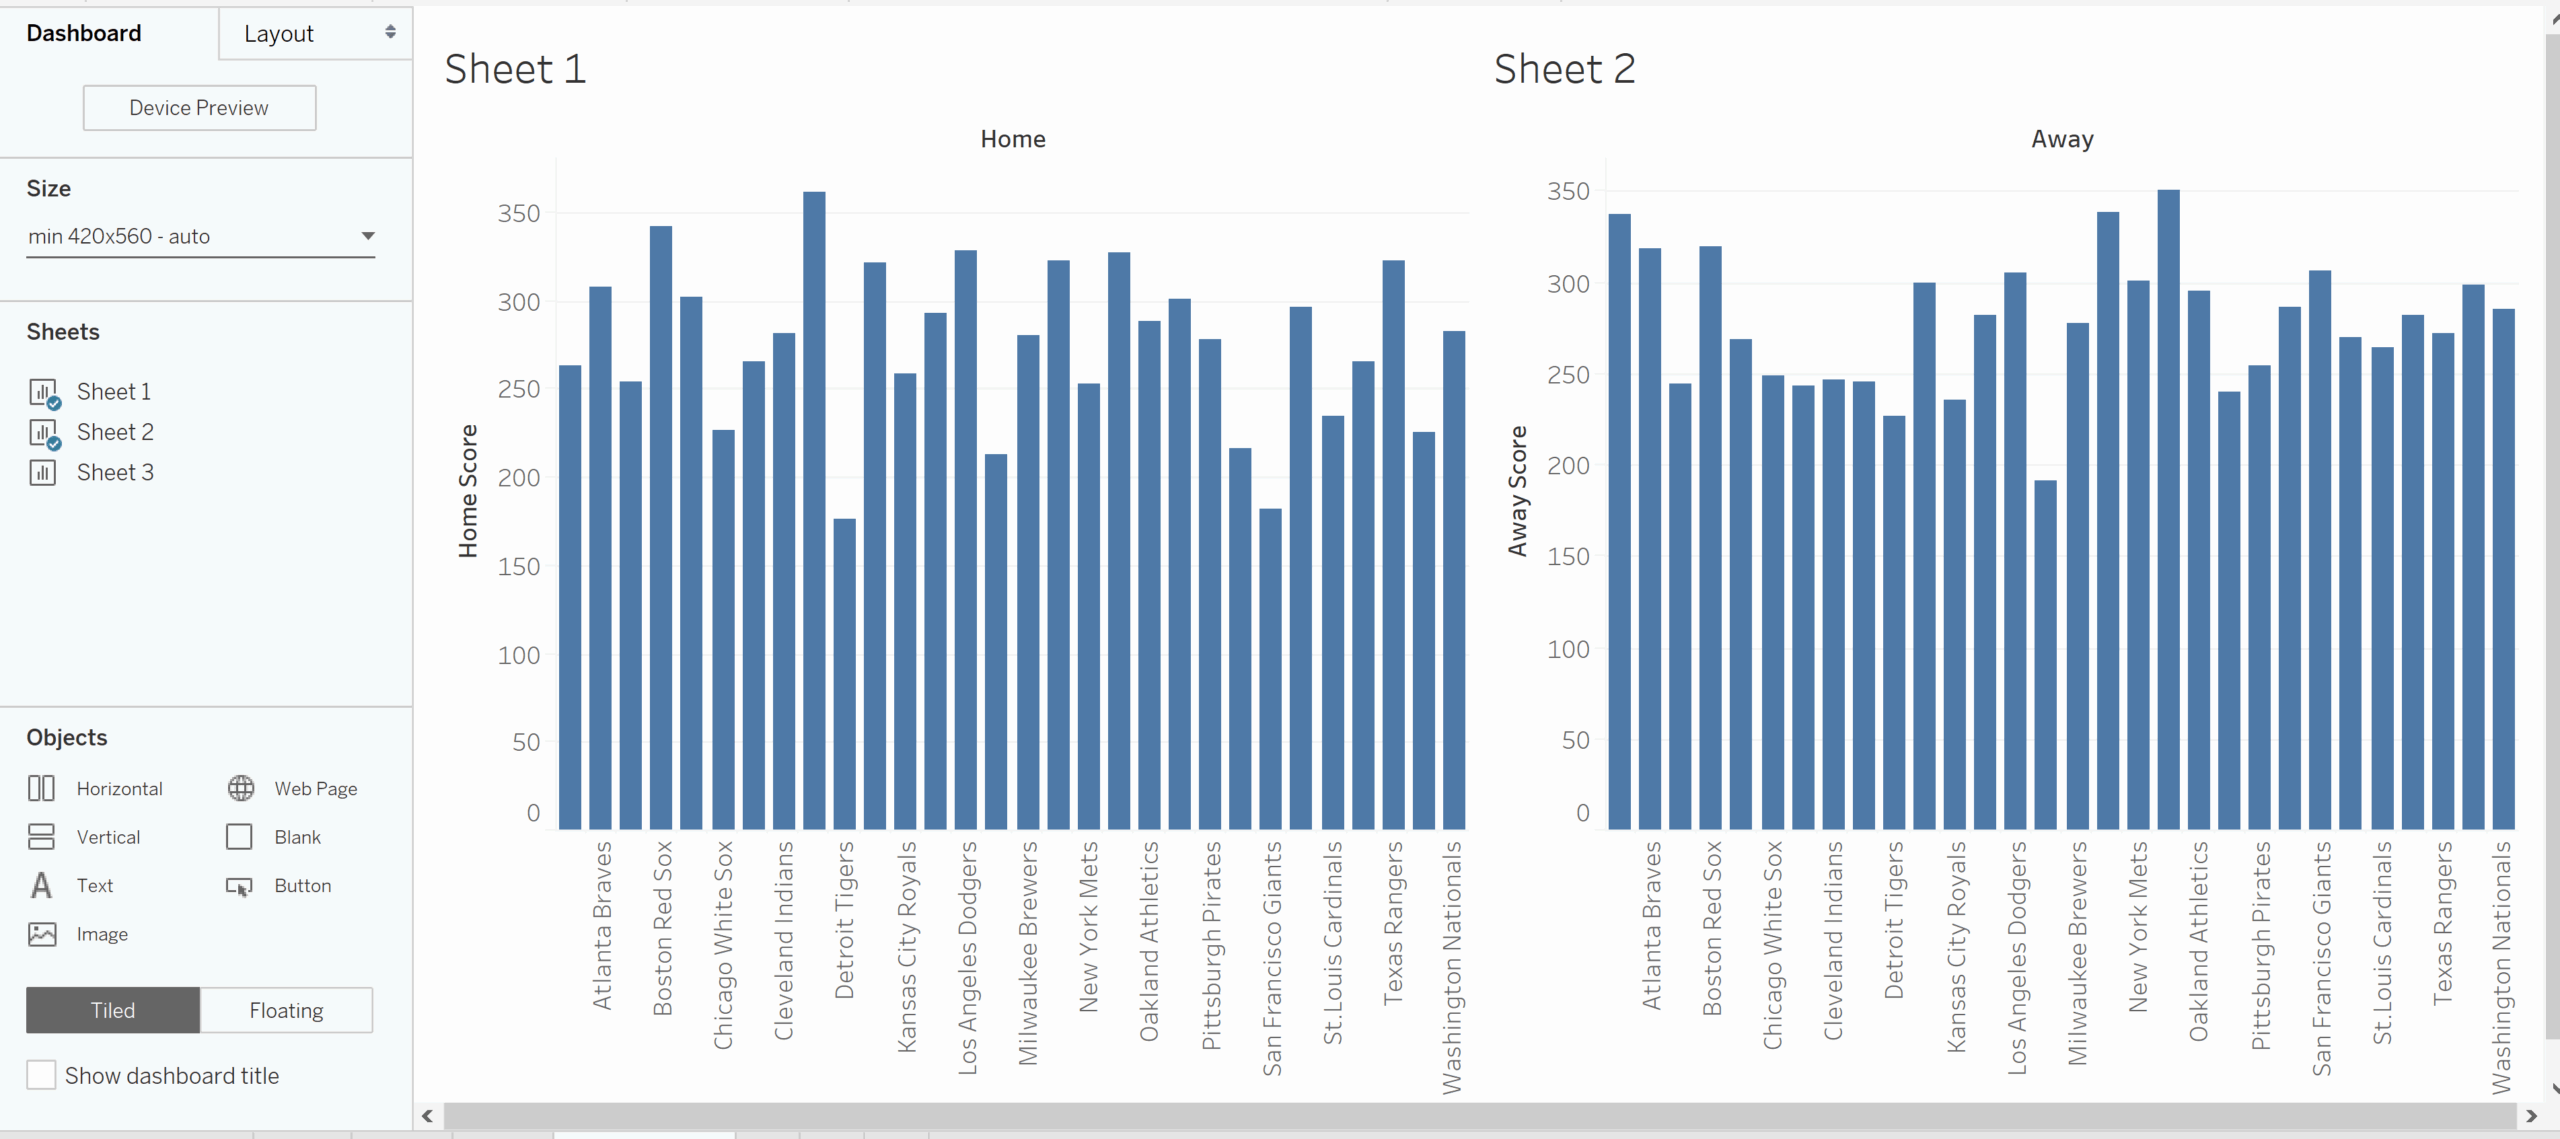Viewport: 2560px width, 1139px height.
Task: Click the Text object icon
Action: point(42,885)
